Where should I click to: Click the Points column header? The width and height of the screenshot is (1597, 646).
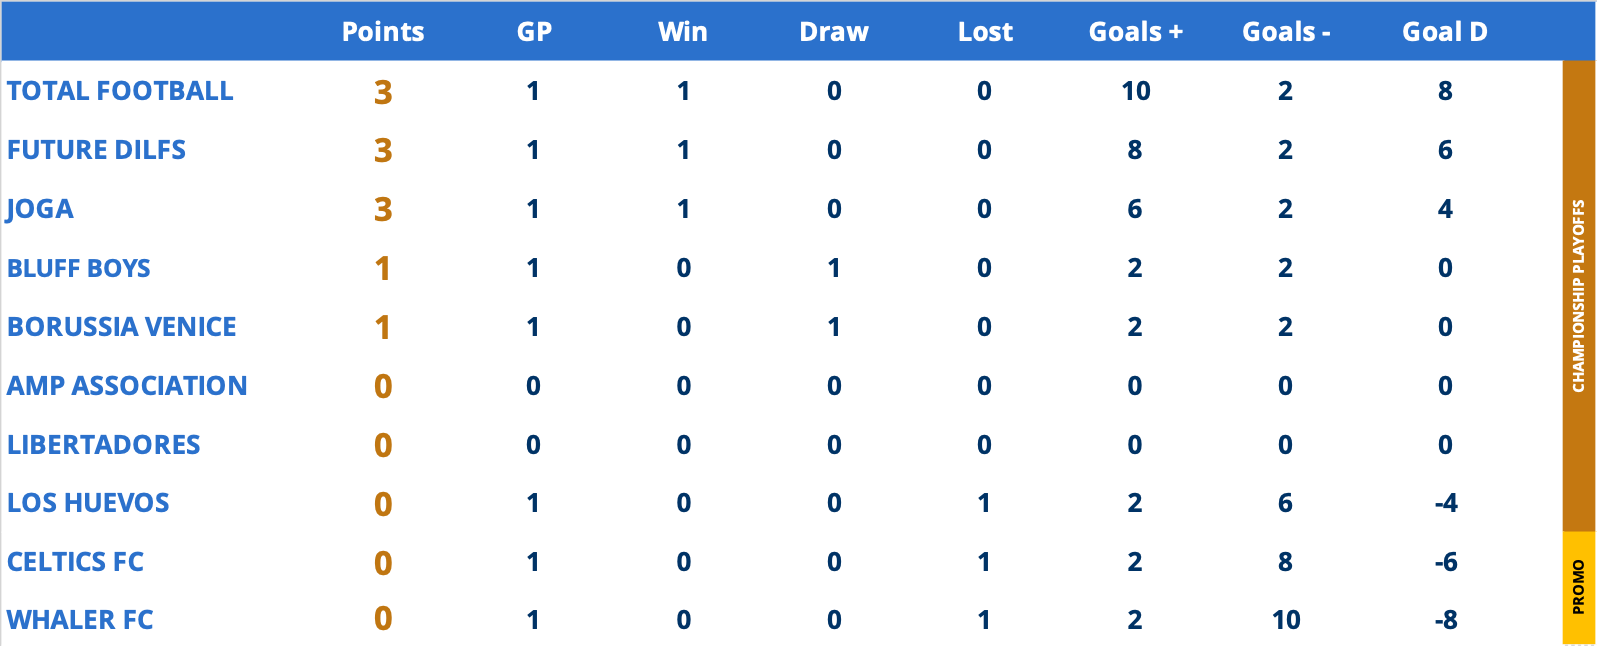pos(383,32)
